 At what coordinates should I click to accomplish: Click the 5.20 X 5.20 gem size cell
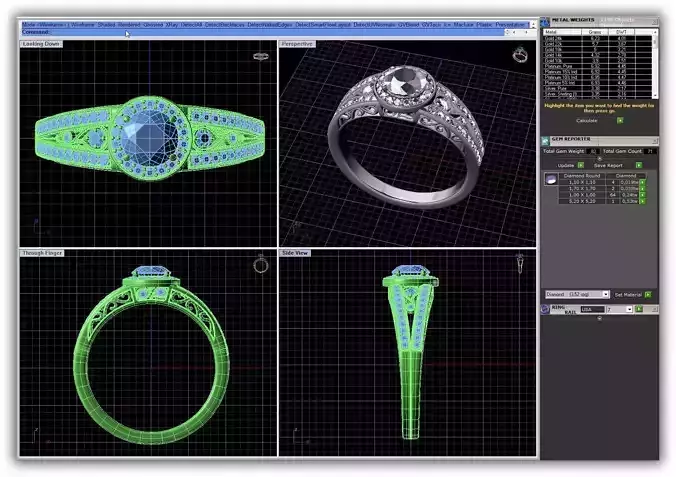582,201
